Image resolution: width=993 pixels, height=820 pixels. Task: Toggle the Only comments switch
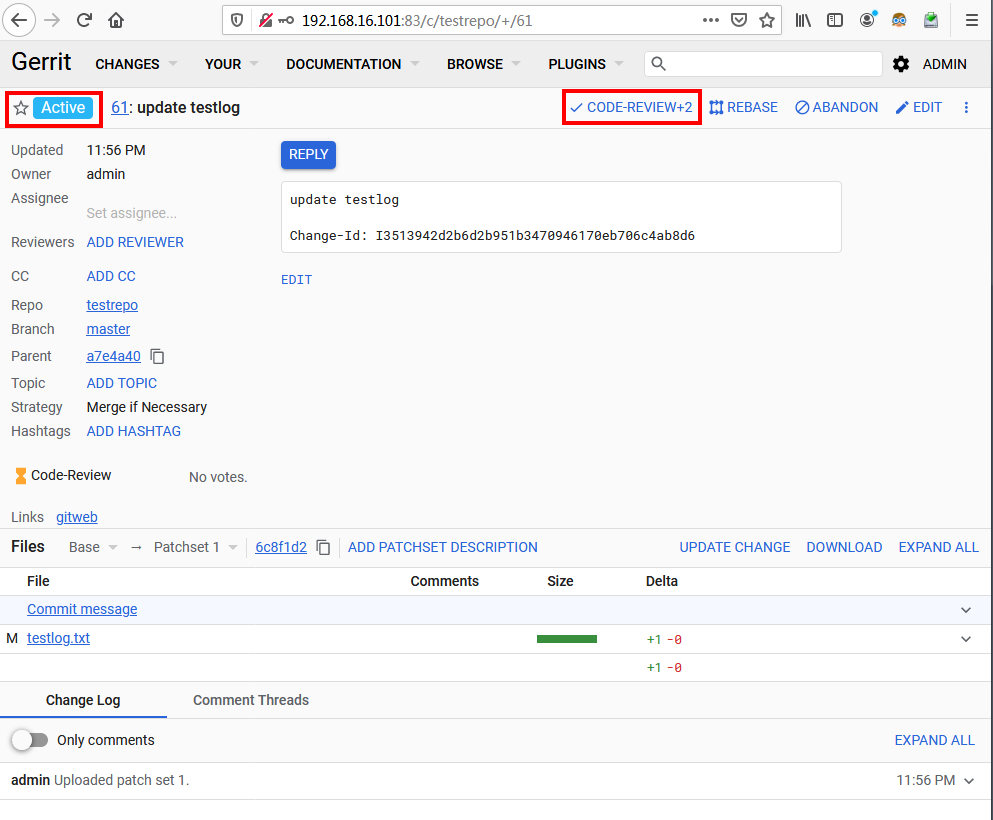(x=30, y=740)
